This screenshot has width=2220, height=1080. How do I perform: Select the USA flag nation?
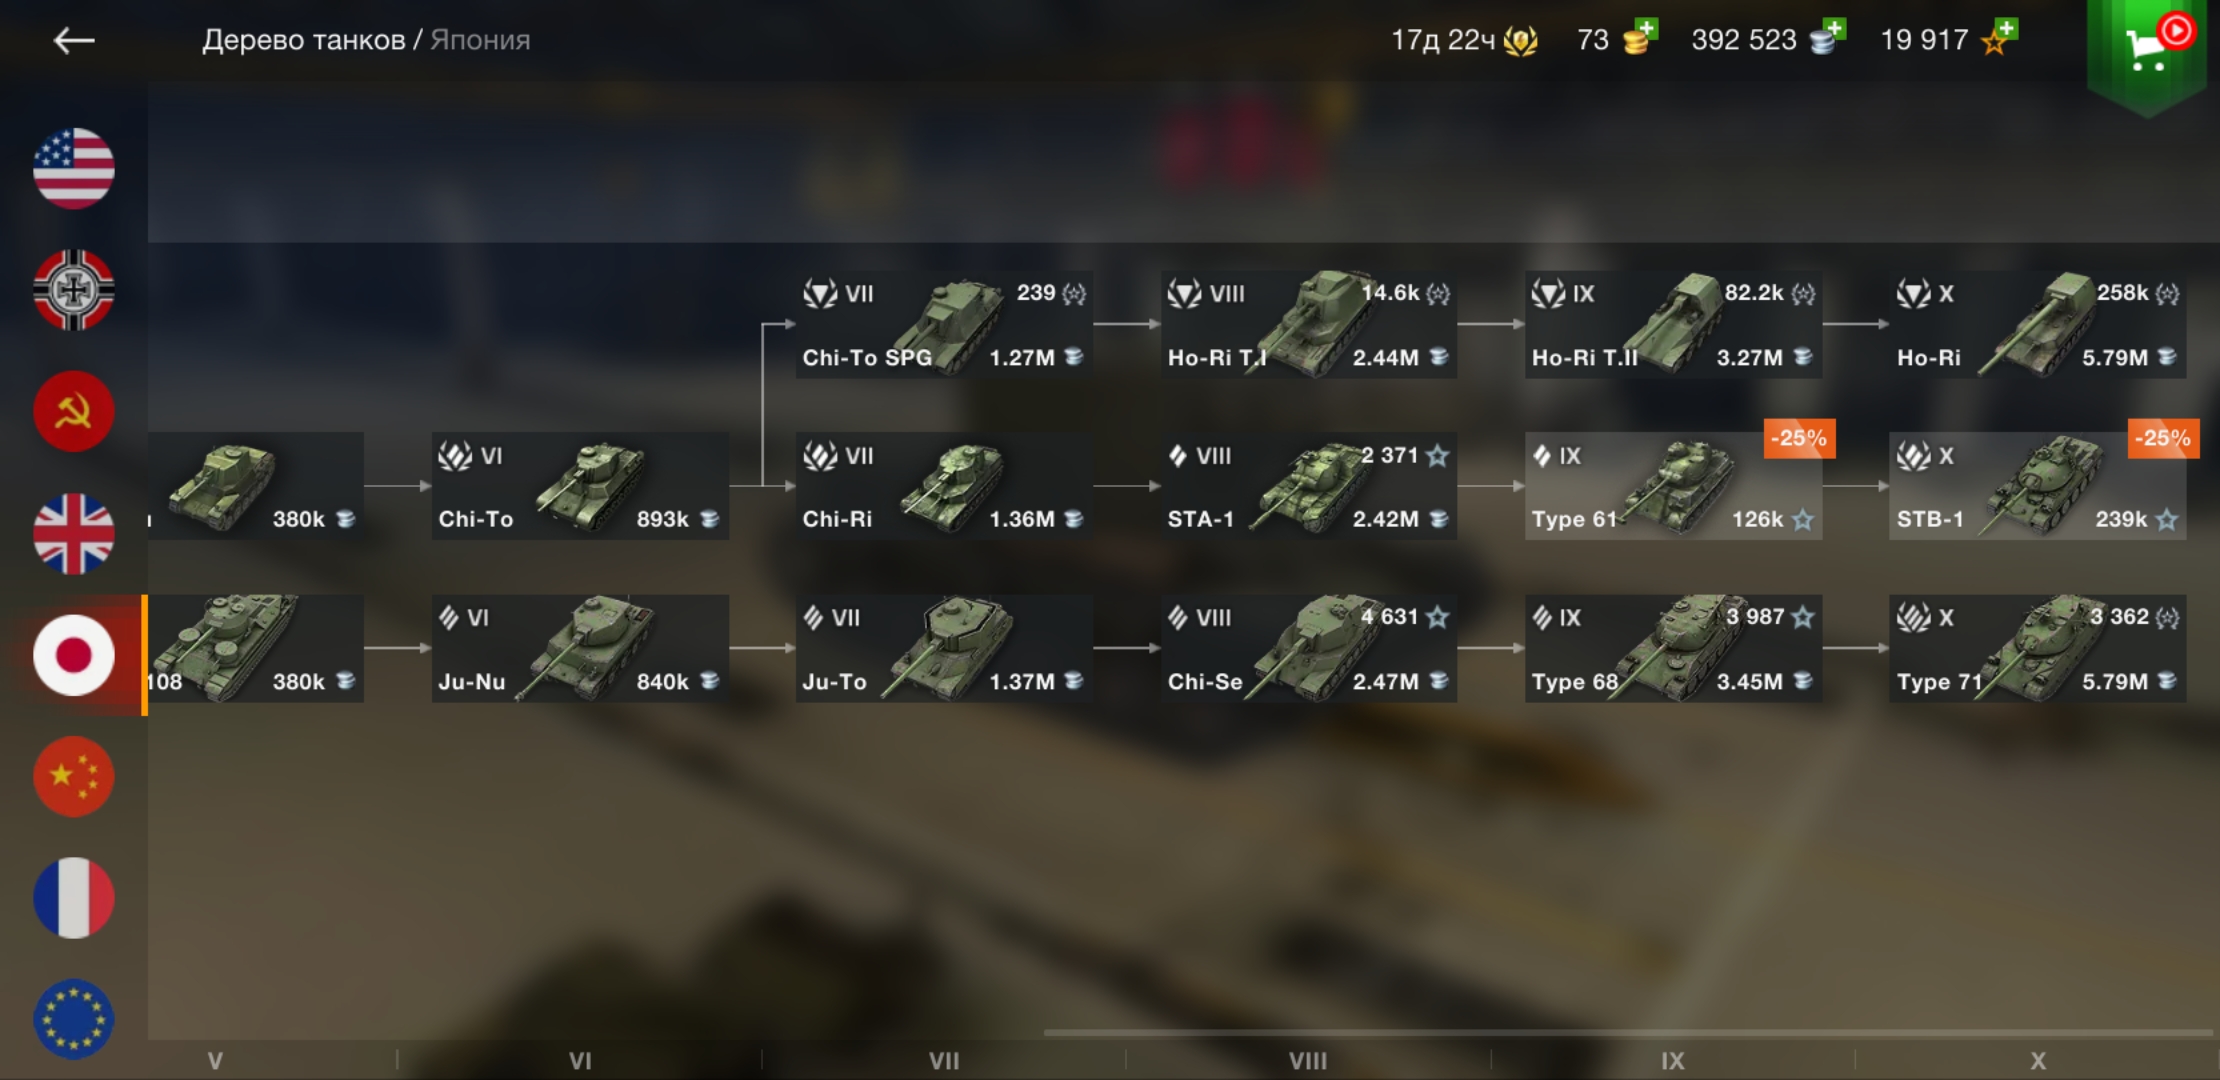[74, 168]
